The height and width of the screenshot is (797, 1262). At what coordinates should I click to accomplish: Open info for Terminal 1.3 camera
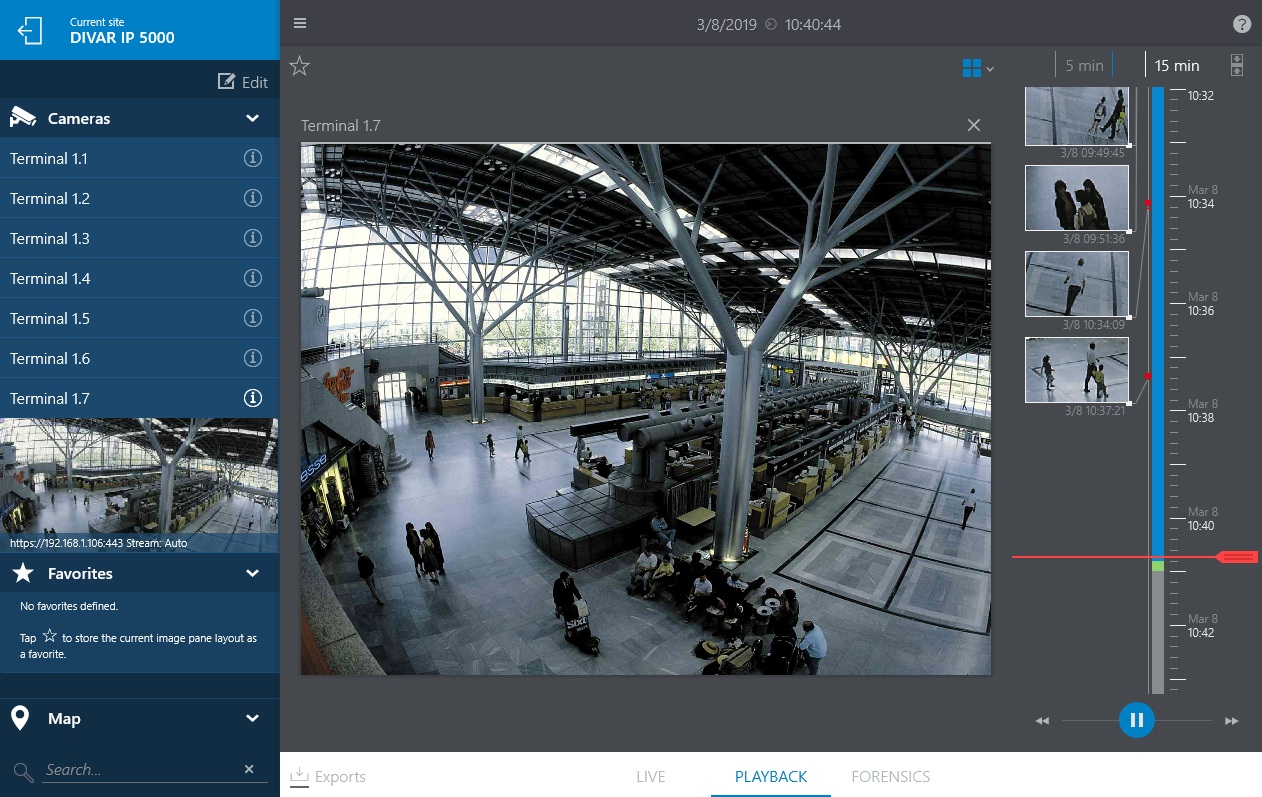(x=253, y=238)
